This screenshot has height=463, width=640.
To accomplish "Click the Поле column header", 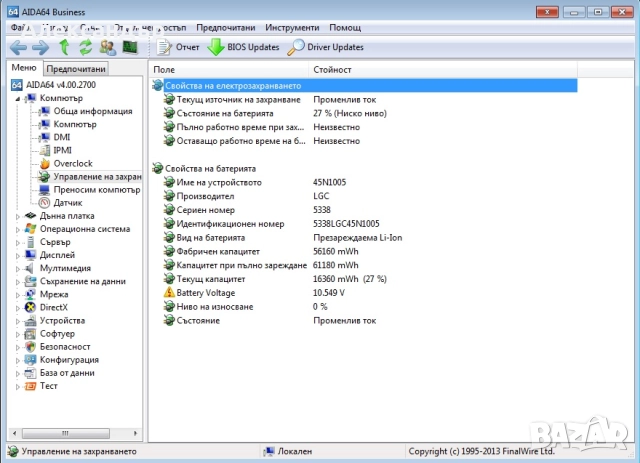I will pyautogui.click(x=164, y=70).
